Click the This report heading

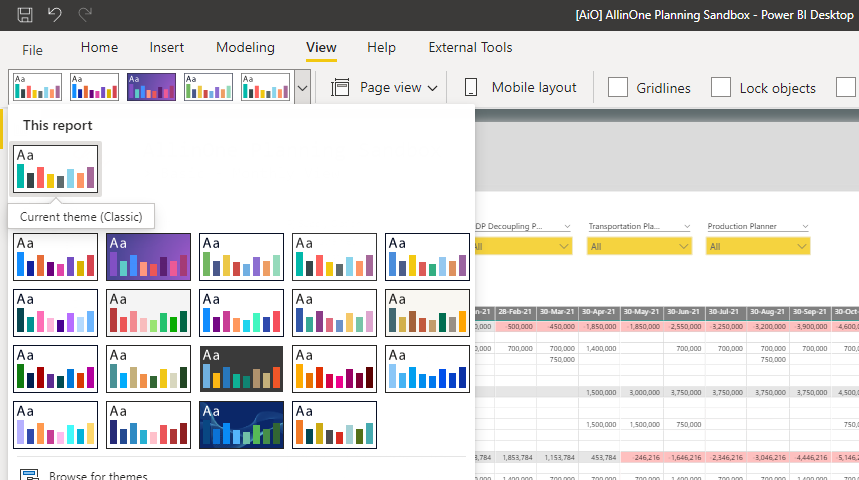[58, 125]
